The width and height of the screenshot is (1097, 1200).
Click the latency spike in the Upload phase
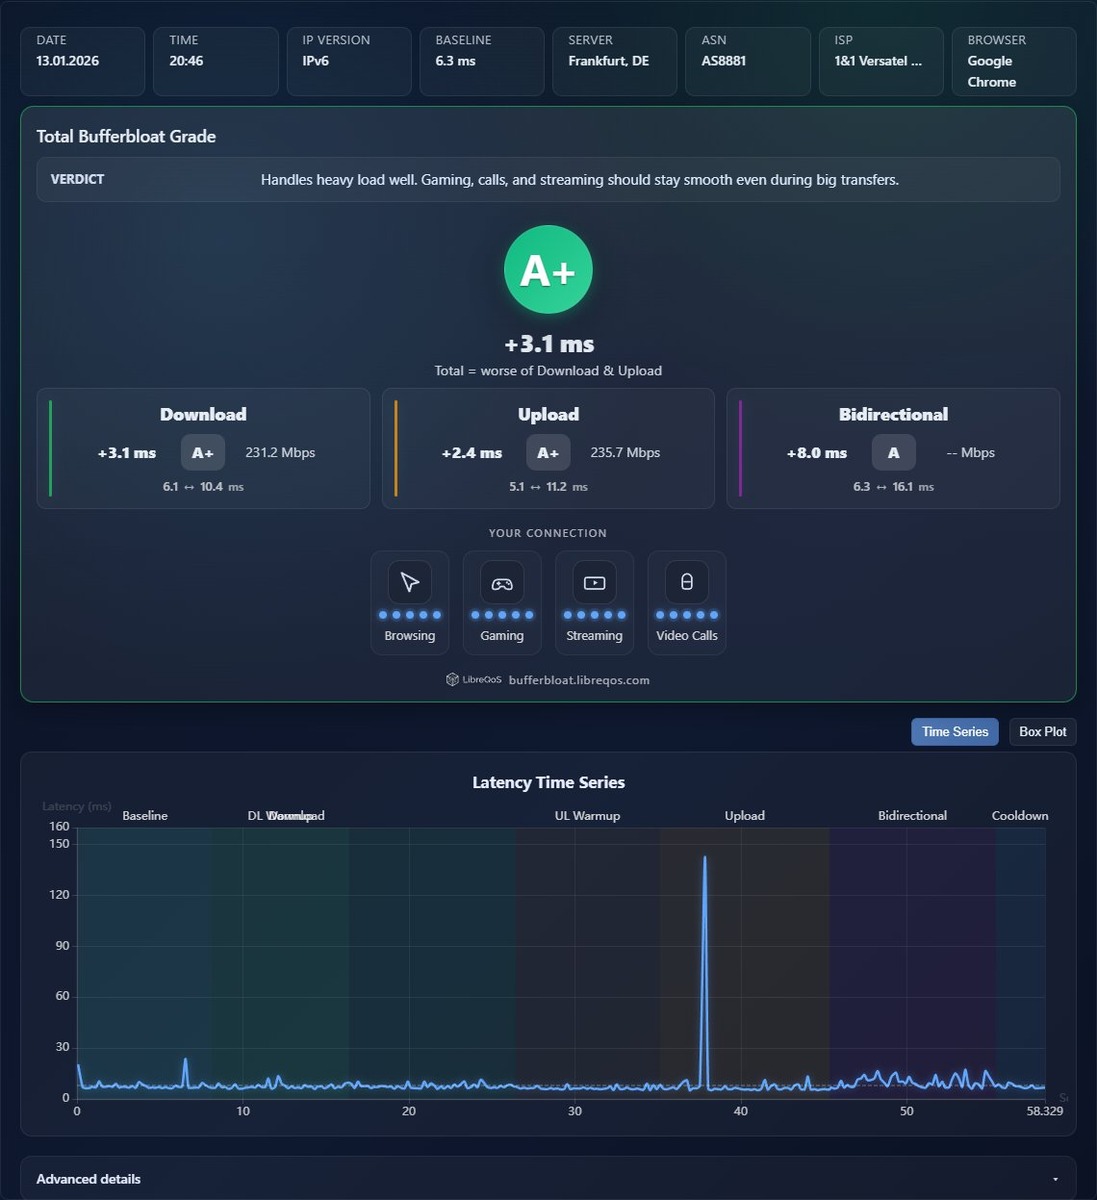tap(705, 860)
